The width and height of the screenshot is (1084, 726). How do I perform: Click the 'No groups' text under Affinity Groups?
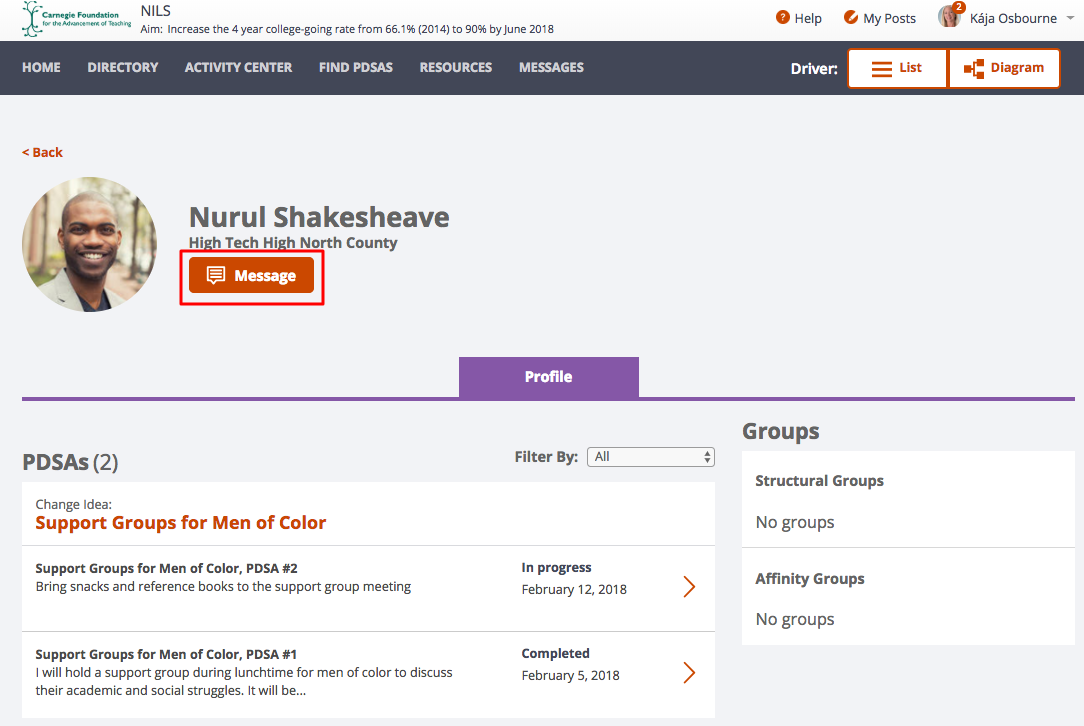(795, 619)
